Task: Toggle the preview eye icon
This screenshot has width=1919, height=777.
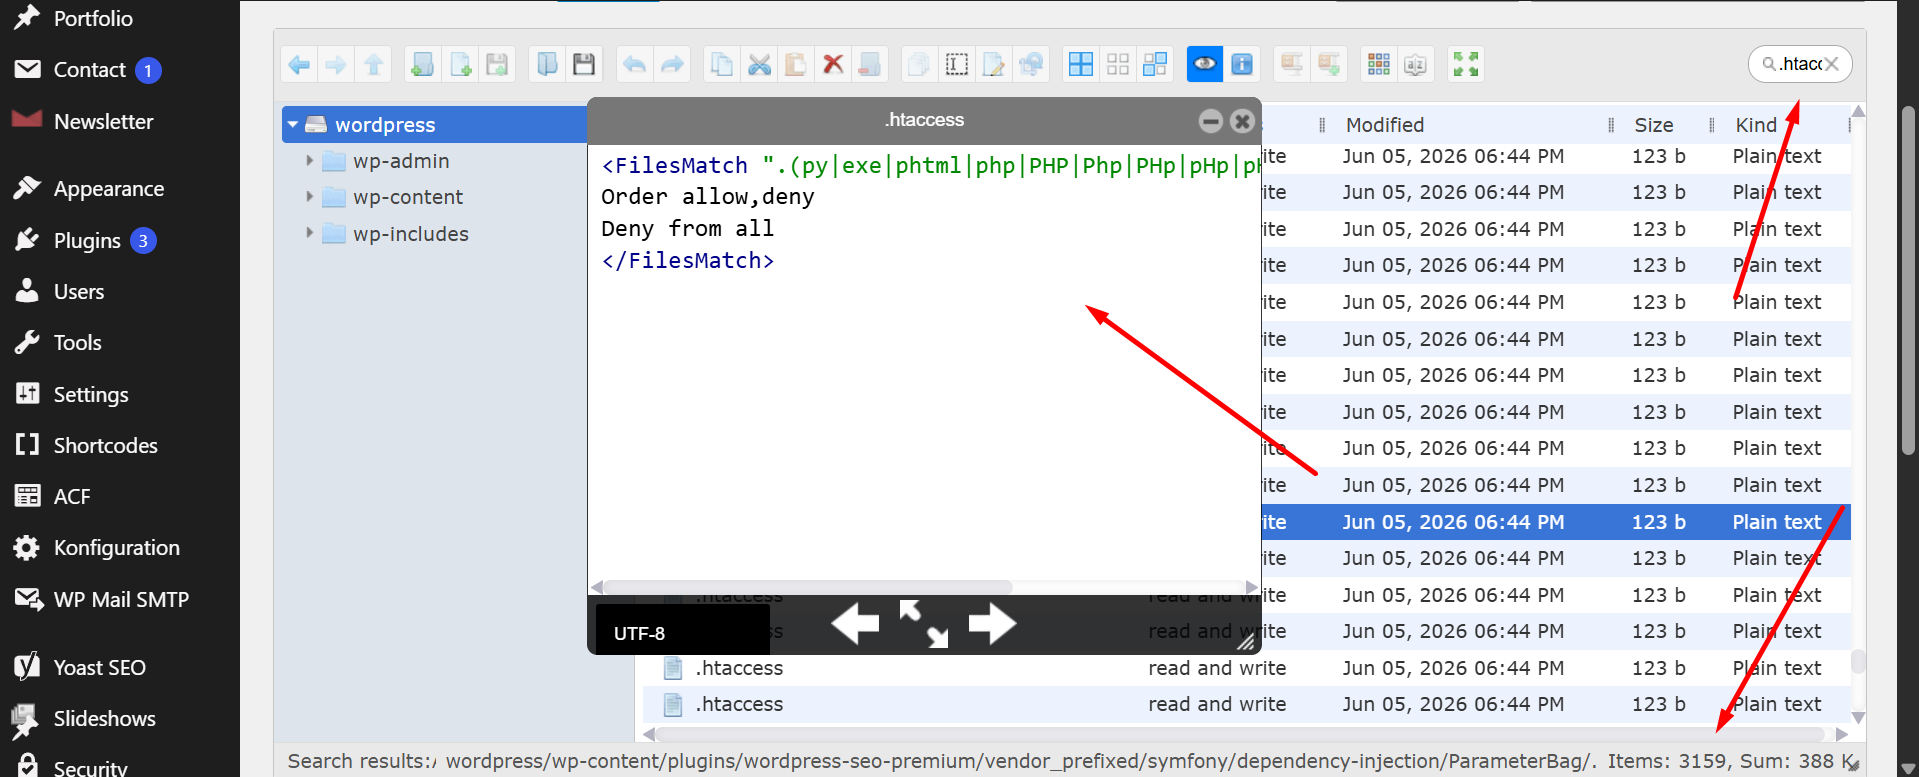Action: [x=1204, y=65]
